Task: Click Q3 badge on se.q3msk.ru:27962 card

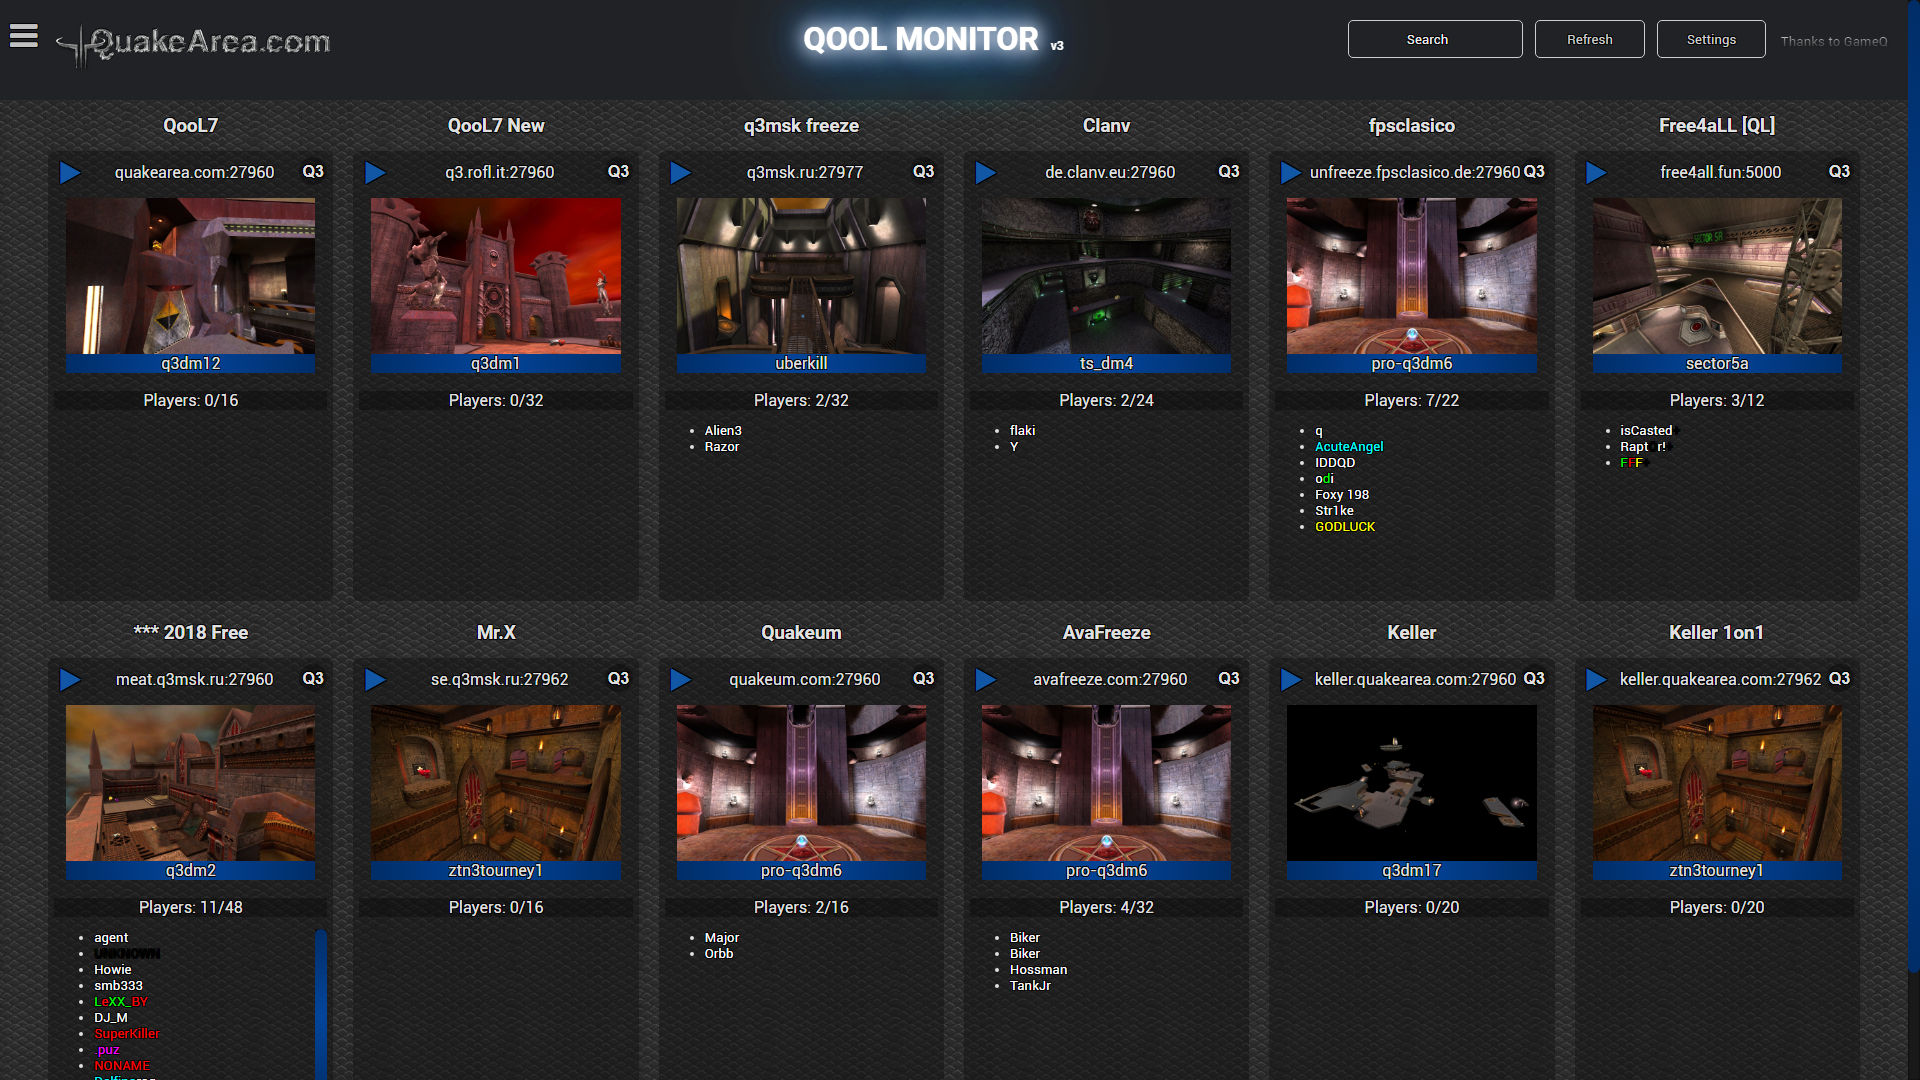Action: coord(618,679)
